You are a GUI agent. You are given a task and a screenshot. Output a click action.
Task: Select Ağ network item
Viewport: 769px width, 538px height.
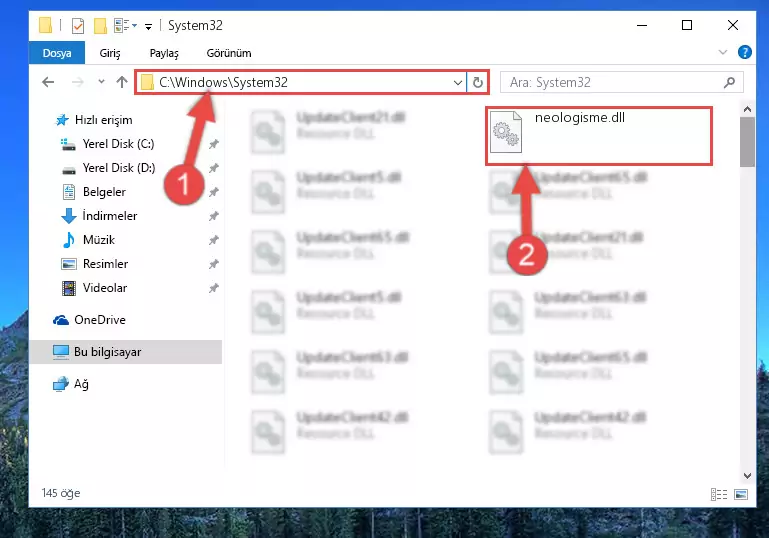(x=81, y=384)
